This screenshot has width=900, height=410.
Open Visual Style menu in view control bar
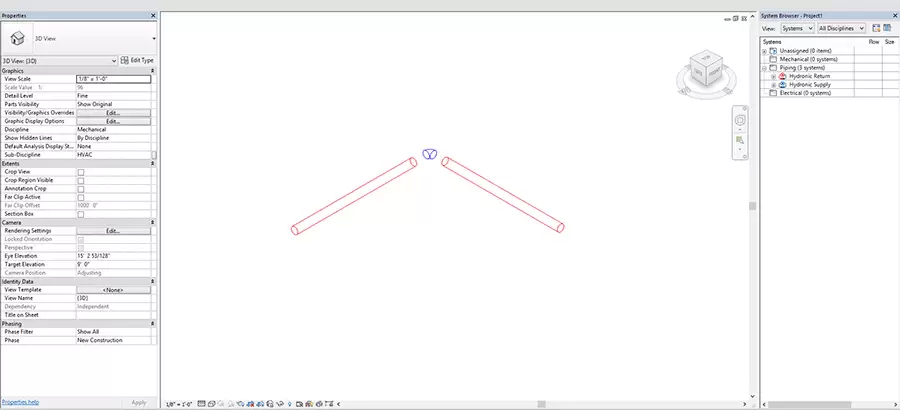212,404
